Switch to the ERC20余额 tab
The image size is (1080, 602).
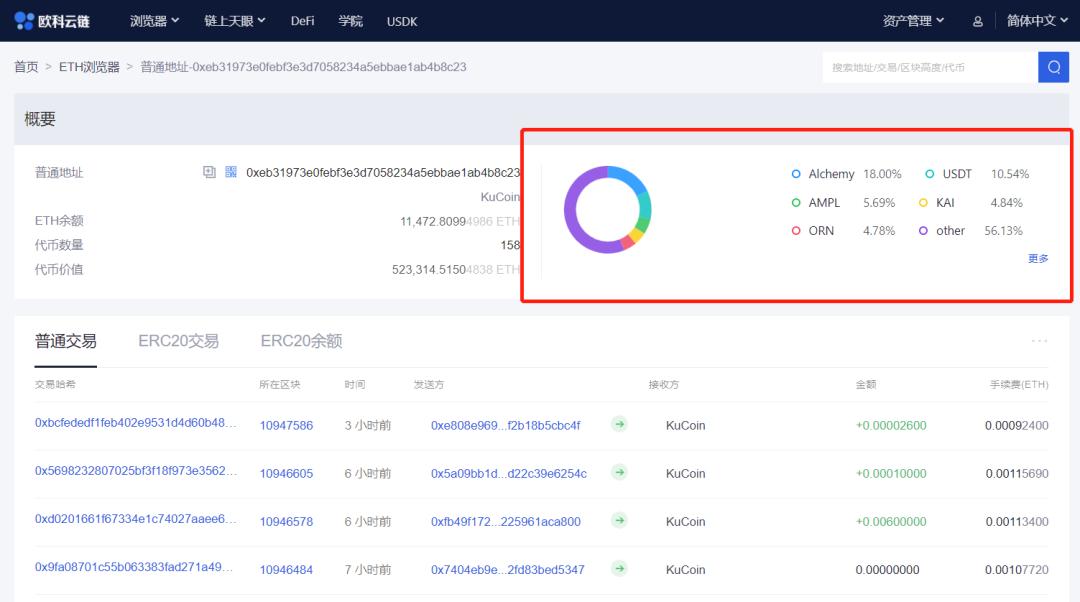pyautogui.click(x=301, y=341)
